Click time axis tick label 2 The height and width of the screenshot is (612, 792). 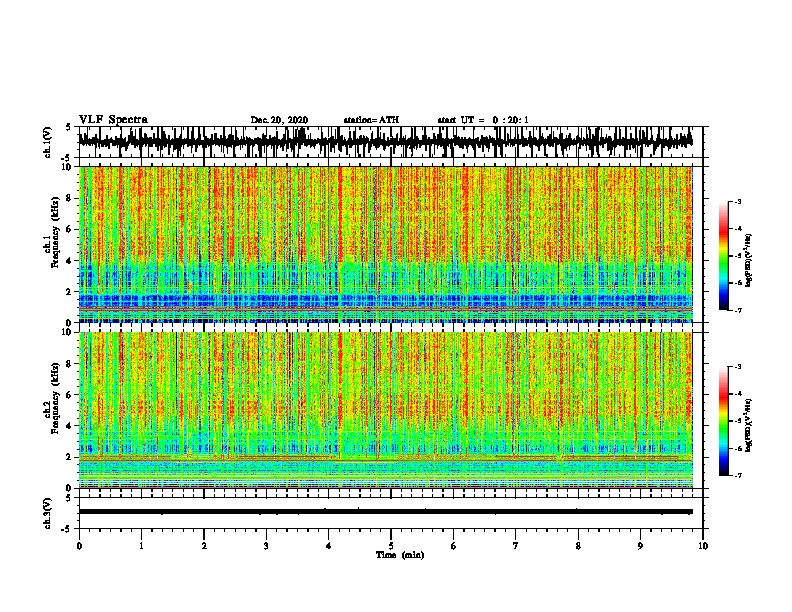tap(204, 546)
